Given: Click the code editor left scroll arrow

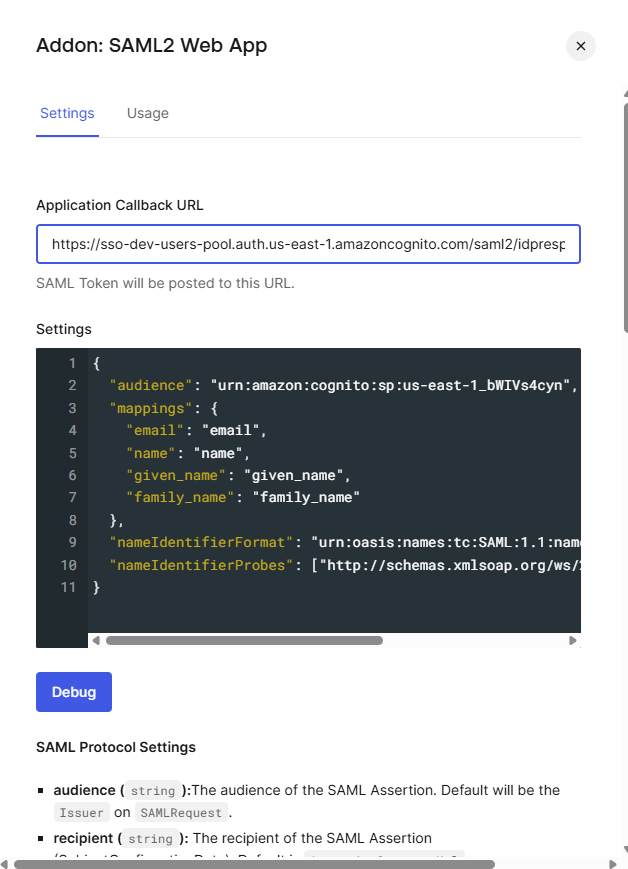Looking at the screenshot, I should coord(96,641).
